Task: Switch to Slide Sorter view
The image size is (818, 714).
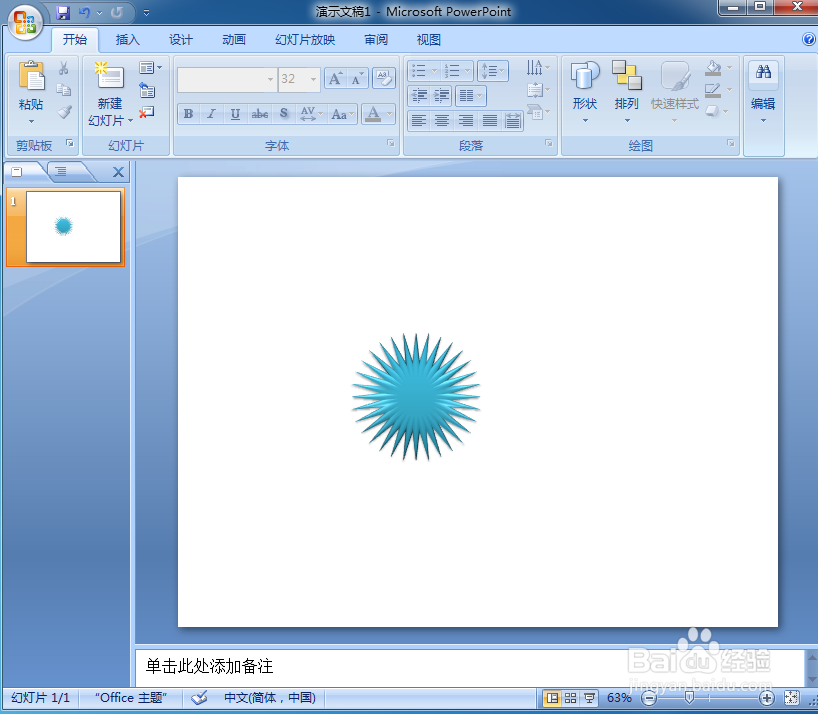Action: 570,697
